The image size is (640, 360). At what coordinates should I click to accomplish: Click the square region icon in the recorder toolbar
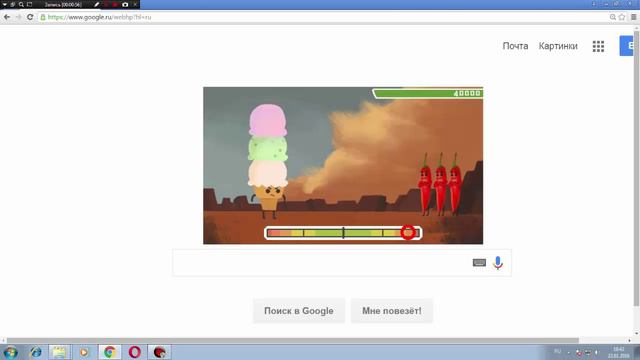29,4
